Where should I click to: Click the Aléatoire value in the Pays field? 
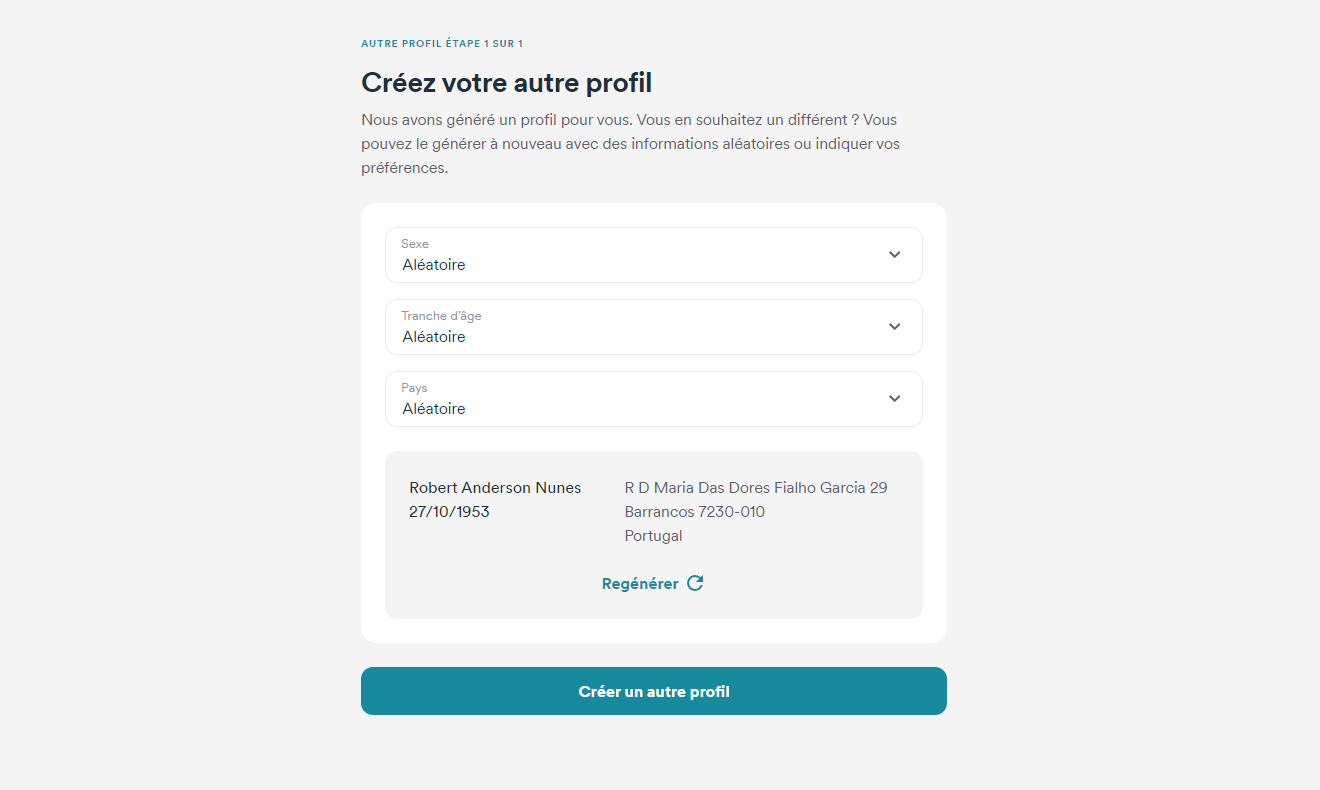(433, 408)
